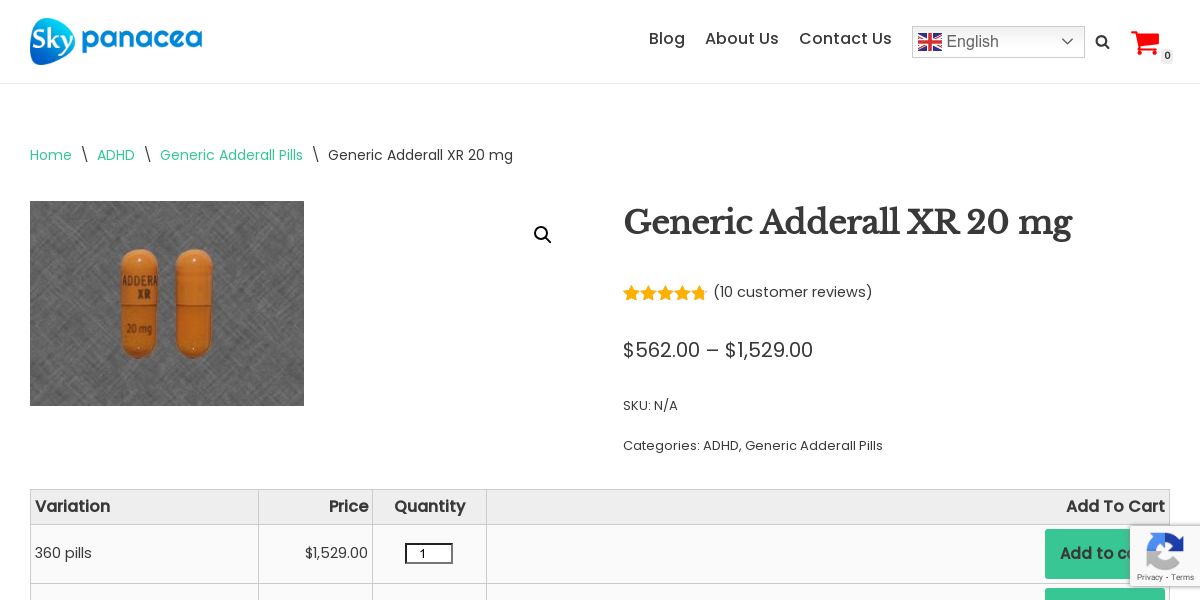This screenshot has width=1200, height=600.
Task: Click the Home breadcrumb link
Action: [x=51, y=155]
